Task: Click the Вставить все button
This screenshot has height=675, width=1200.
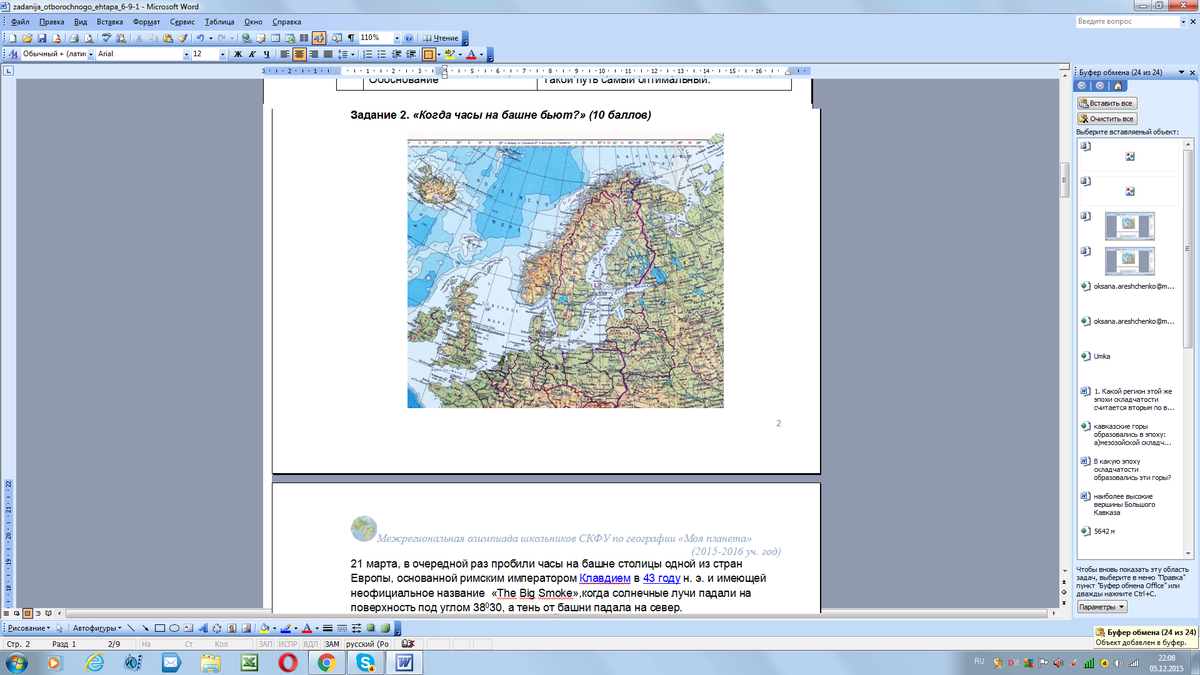Action: tap(1106, 103)
